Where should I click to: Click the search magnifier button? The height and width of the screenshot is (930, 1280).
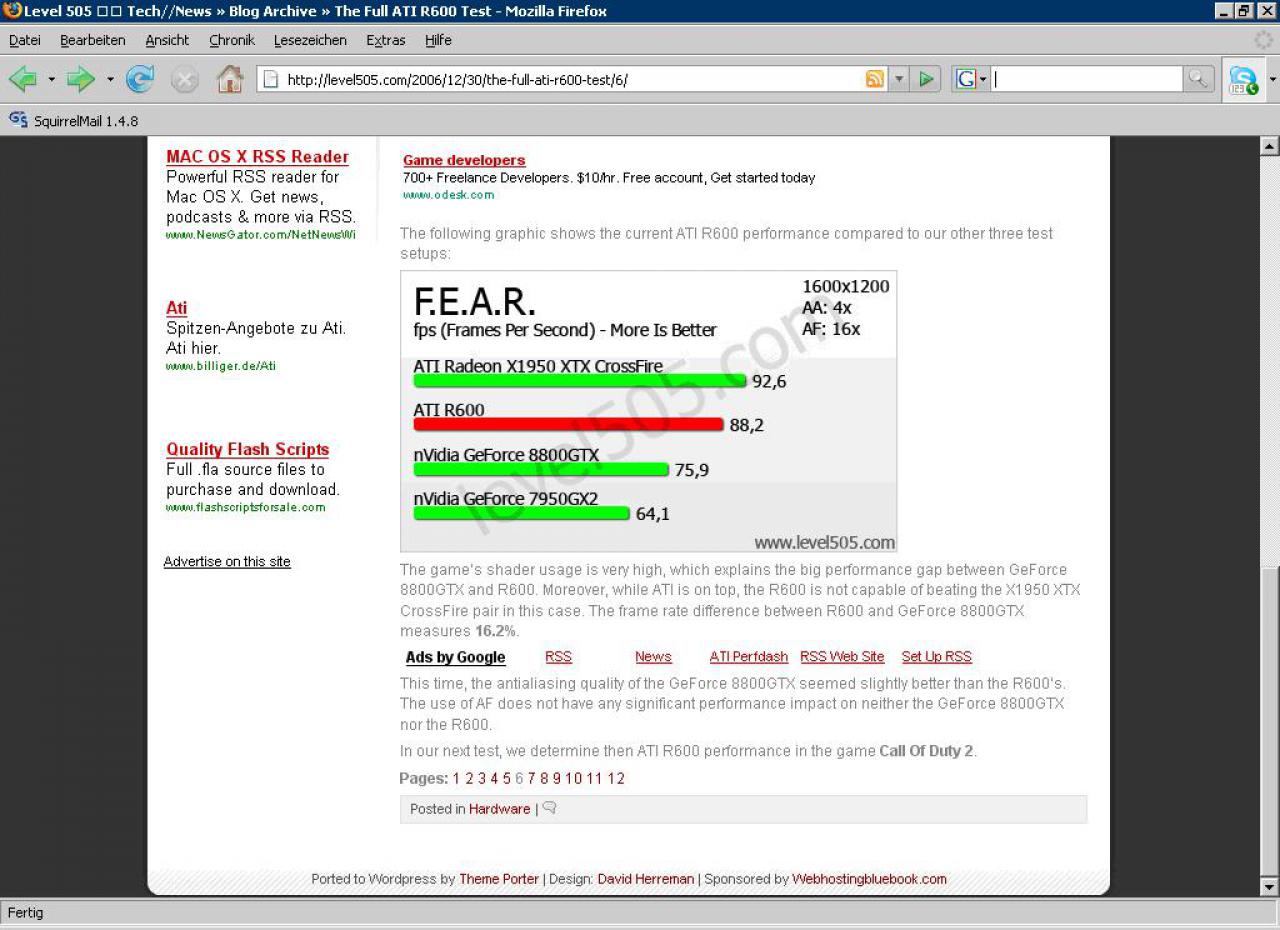coord(1198,79)
